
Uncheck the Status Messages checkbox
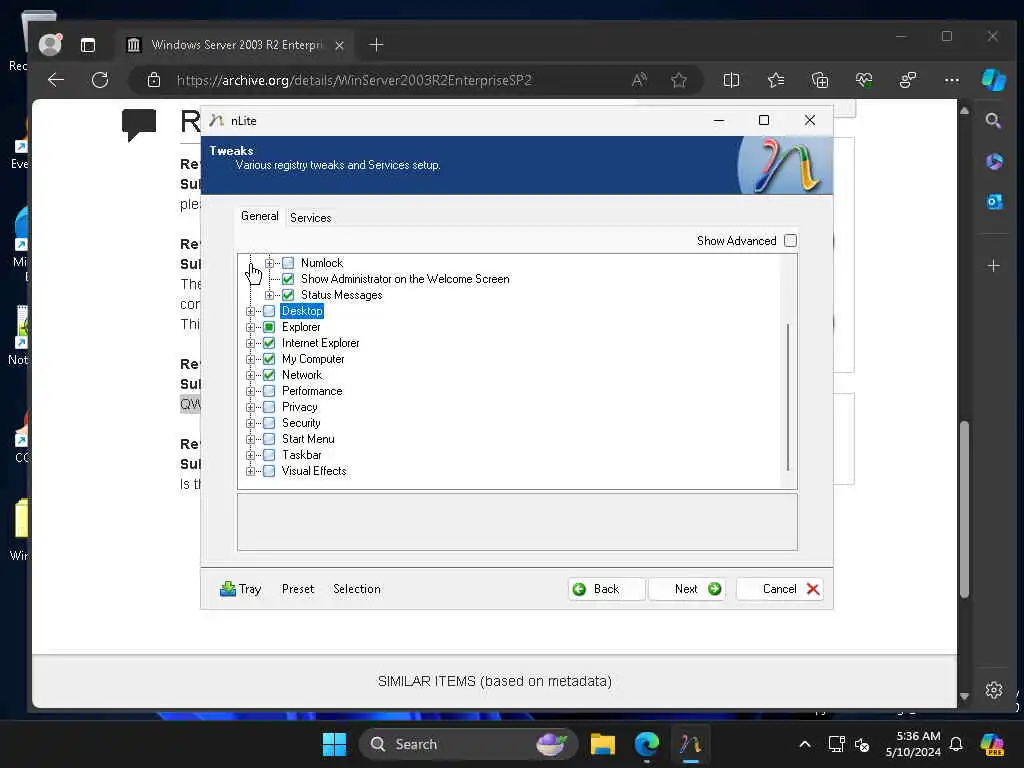pos(288,295)
